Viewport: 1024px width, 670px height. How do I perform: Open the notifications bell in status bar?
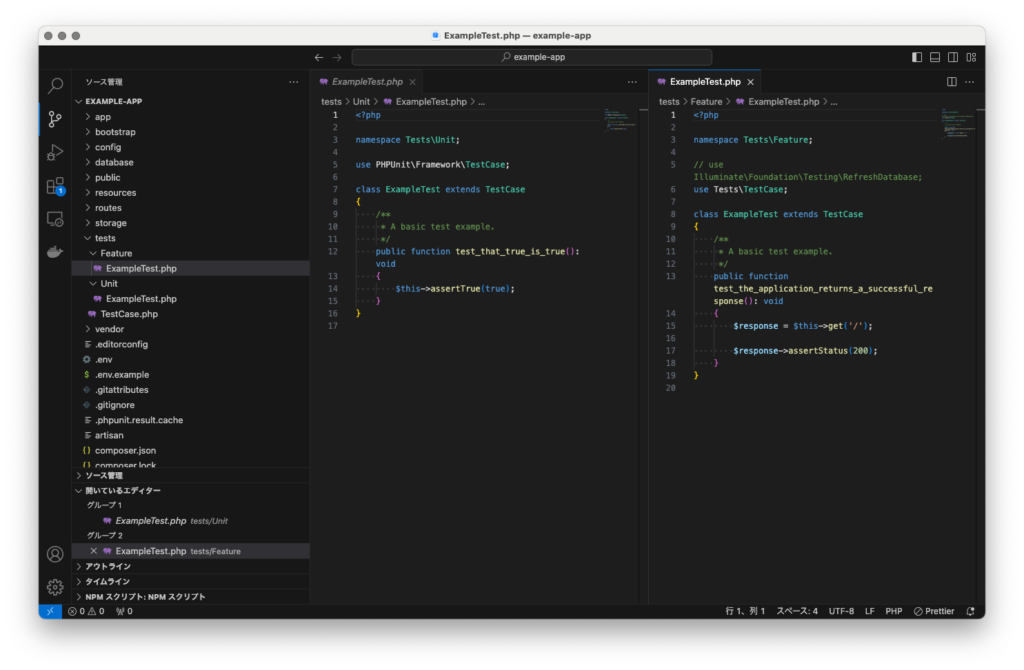pos(970,611)
